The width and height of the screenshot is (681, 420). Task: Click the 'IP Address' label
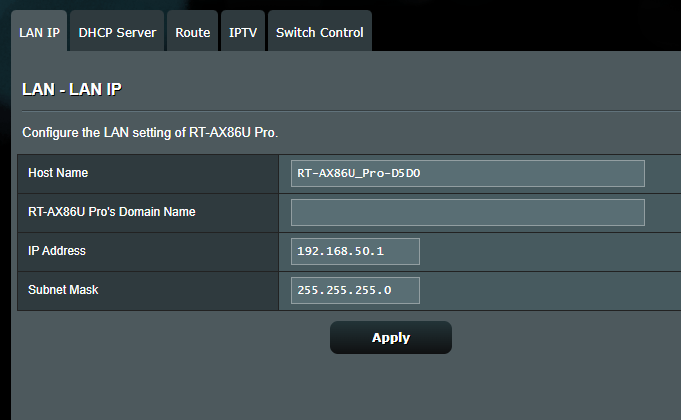click(57, 251)
